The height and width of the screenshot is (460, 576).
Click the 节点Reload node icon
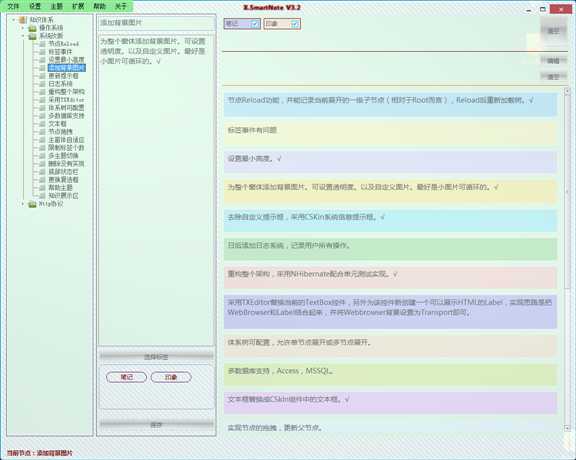tap(42, 44)
